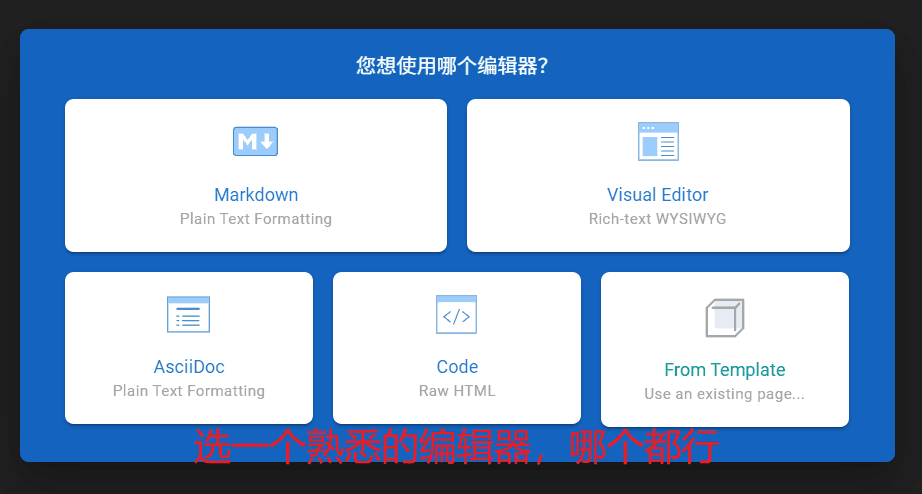Click the Code angle-brackets icon
Viewport: 922px width, 494px height.
456,315
